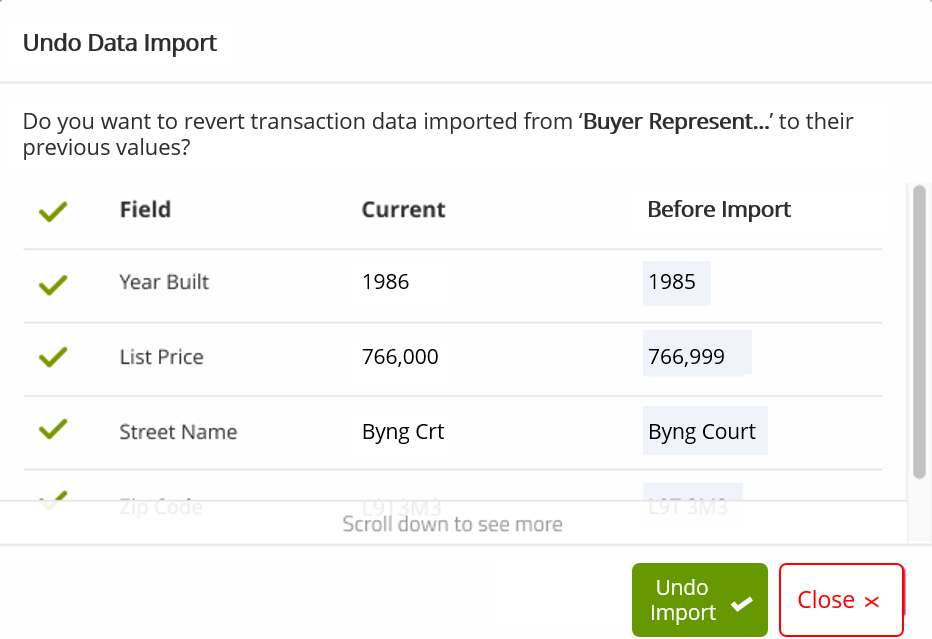
Task: Click the green checkmark in the dimmed bottom row
Action: [52, 500]
